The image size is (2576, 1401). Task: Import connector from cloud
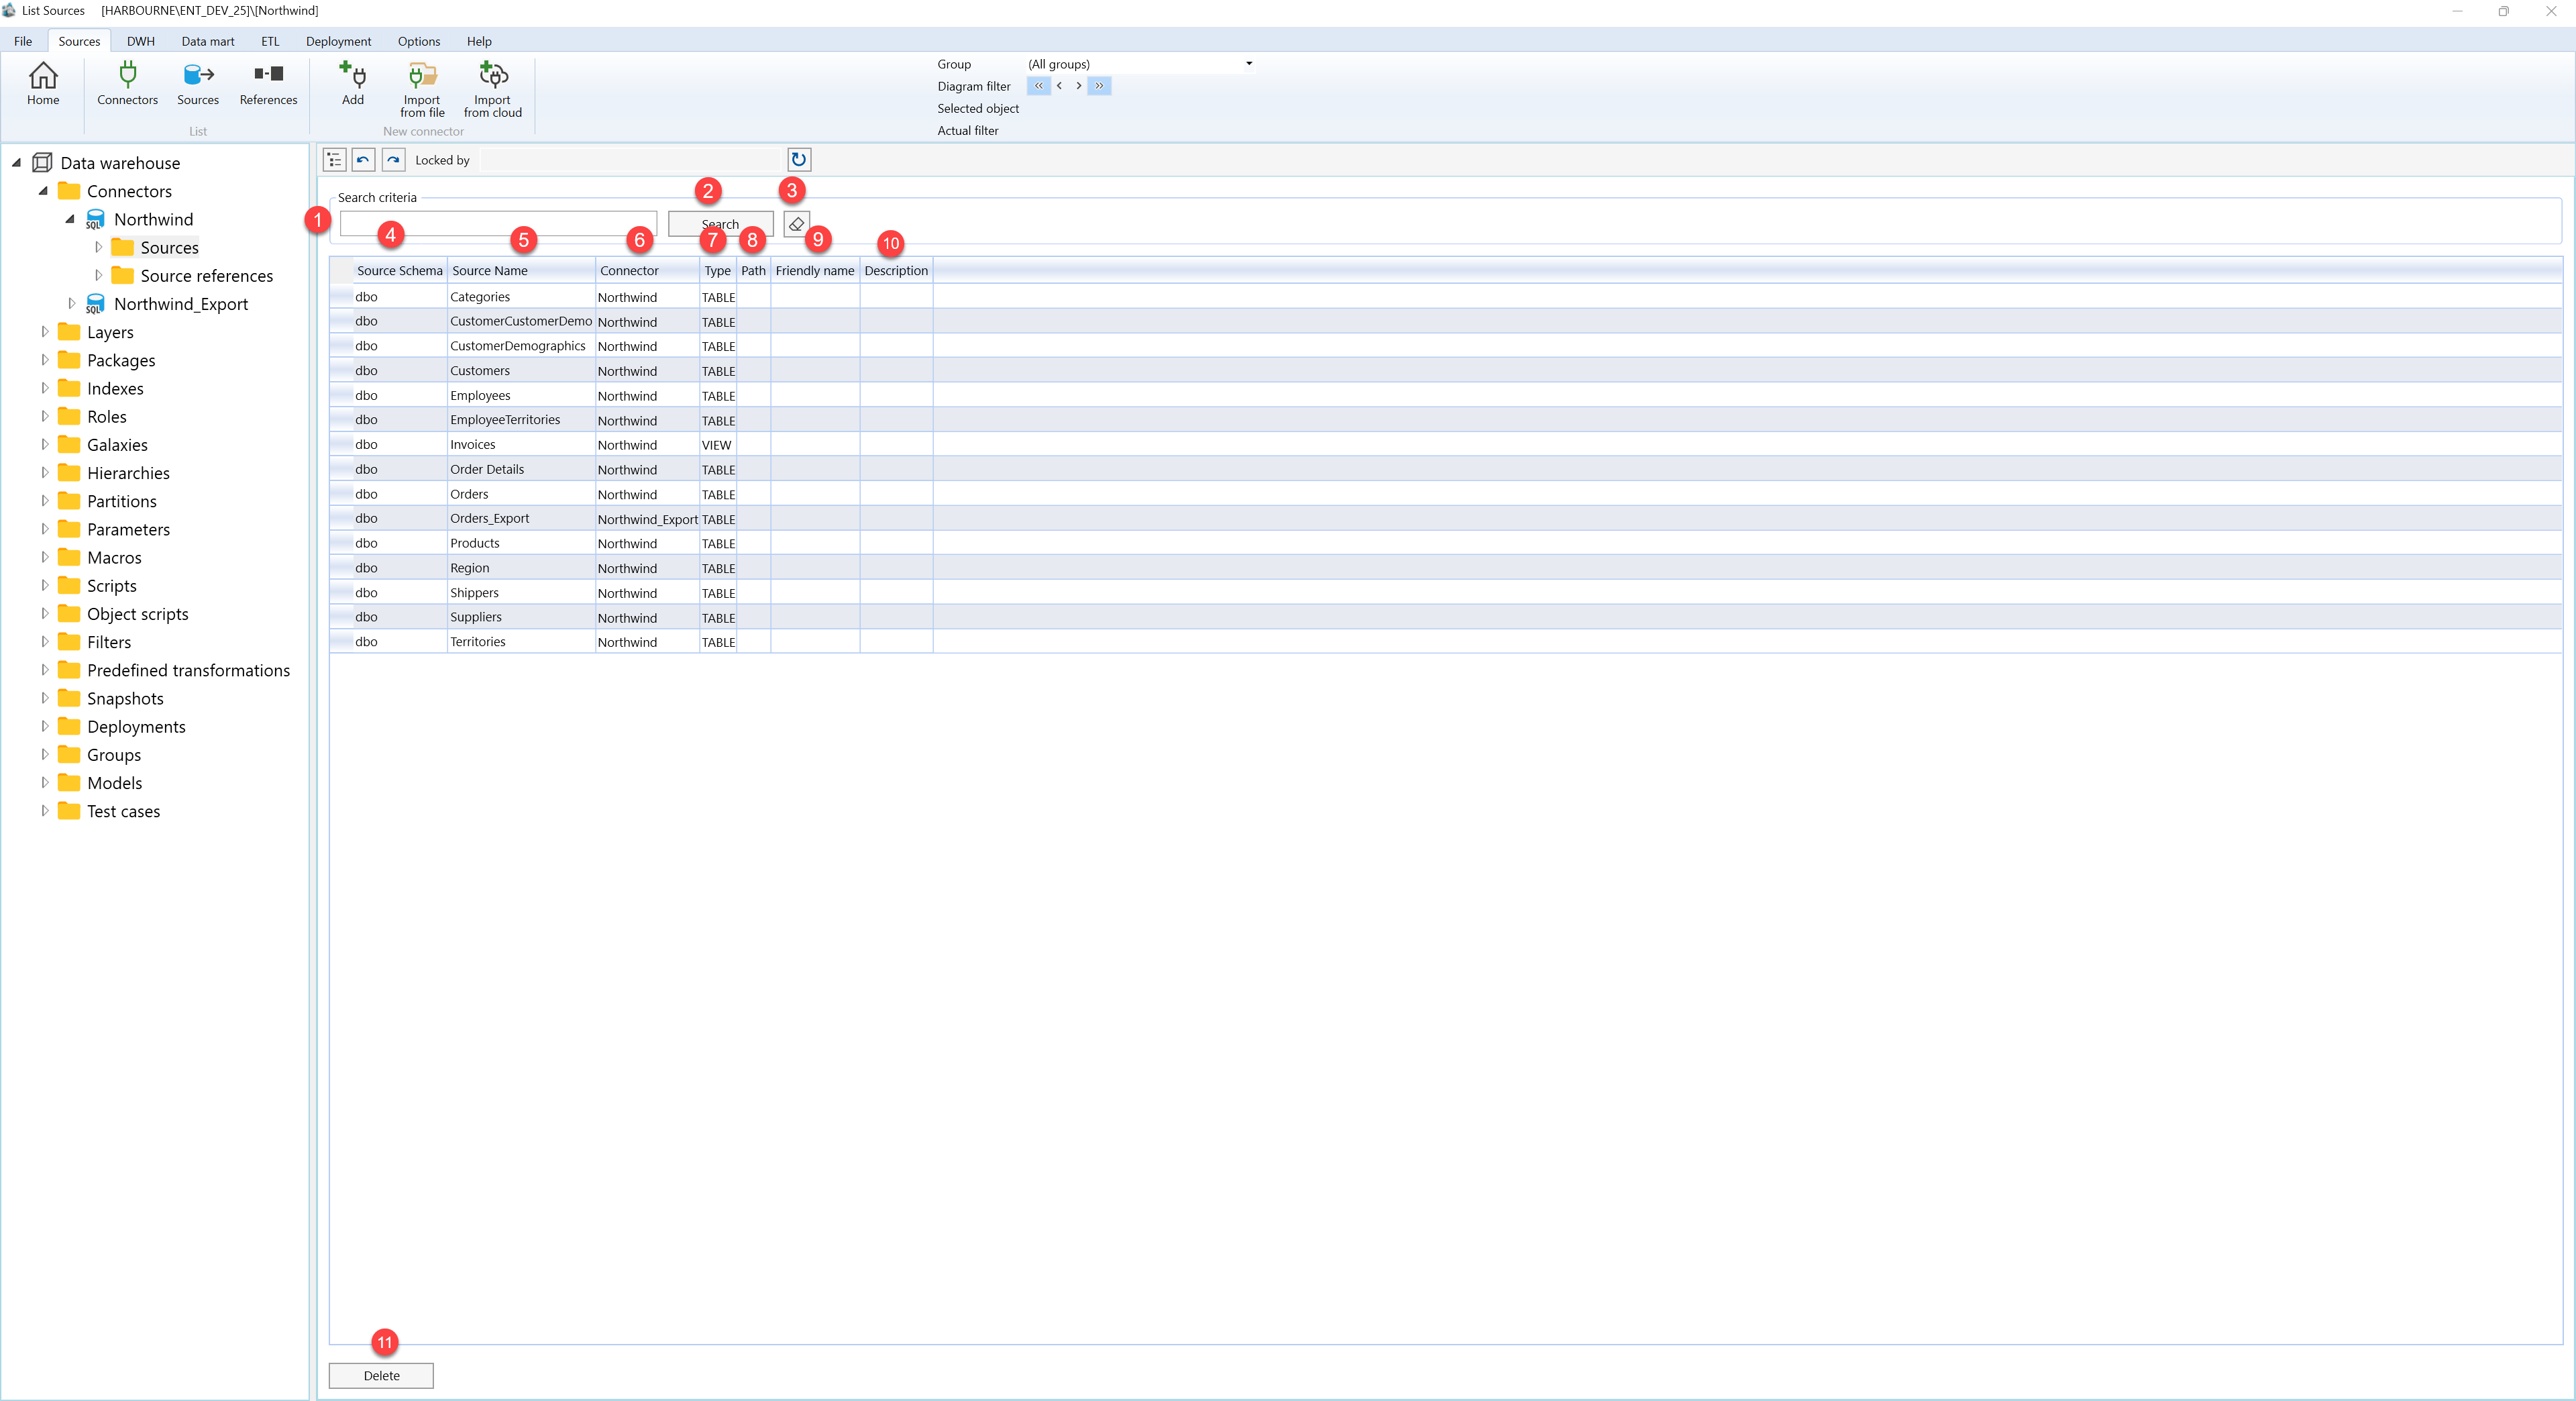click(x=493, y=90)
